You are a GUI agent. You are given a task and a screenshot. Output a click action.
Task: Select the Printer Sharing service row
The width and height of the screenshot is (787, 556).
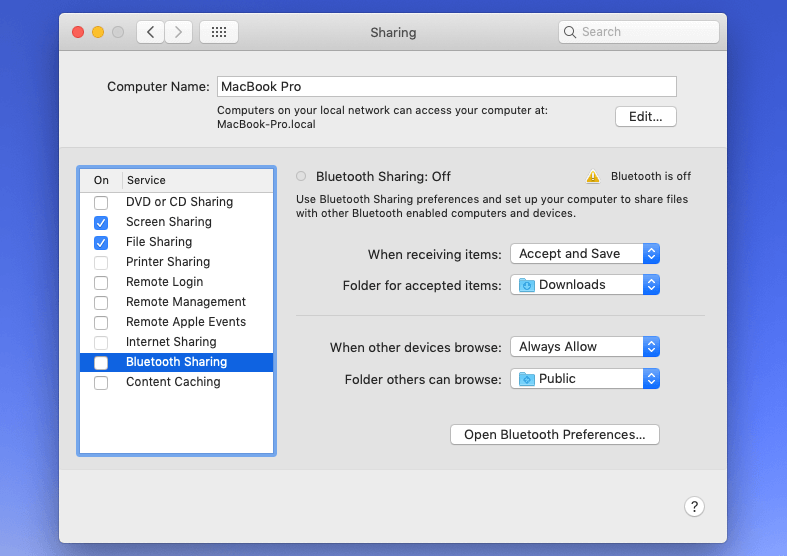click(x=176, y=262)
